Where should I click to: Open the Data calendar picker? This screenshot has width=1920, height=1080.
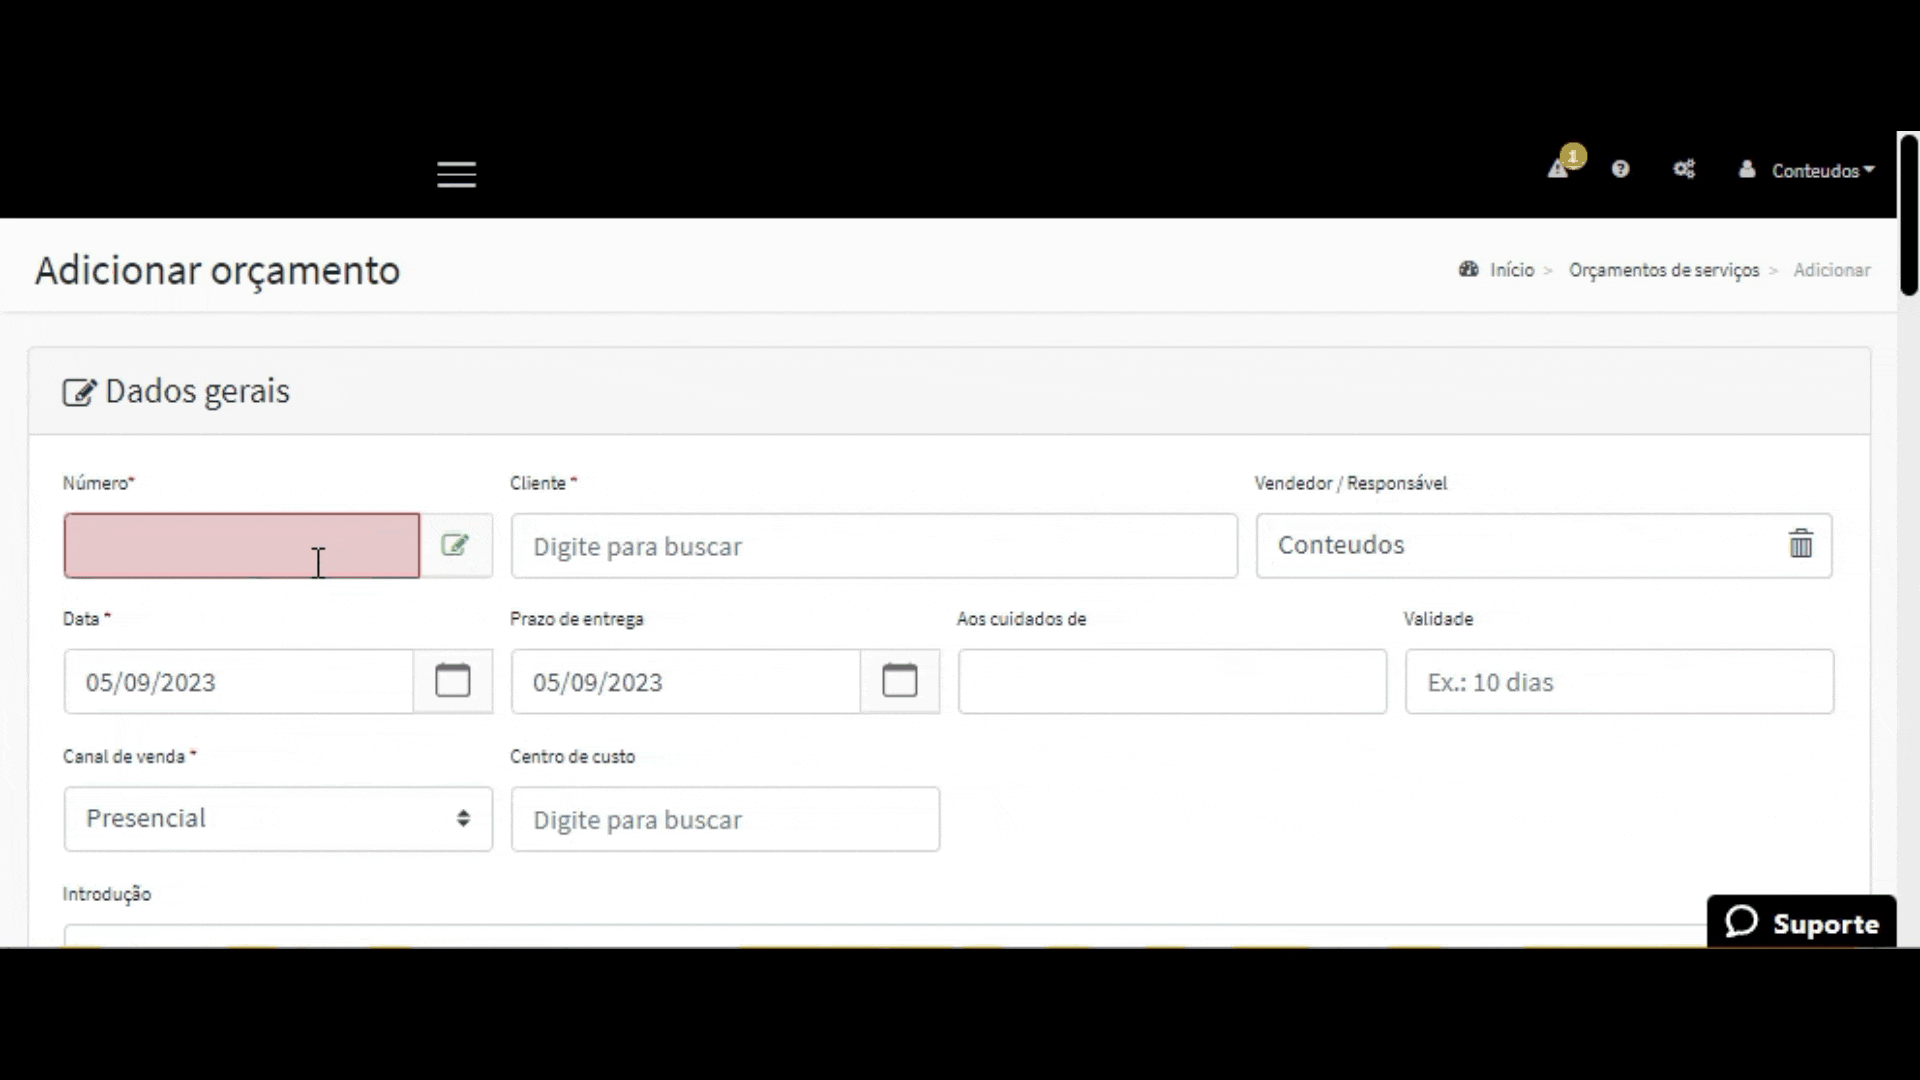[453, 681]
